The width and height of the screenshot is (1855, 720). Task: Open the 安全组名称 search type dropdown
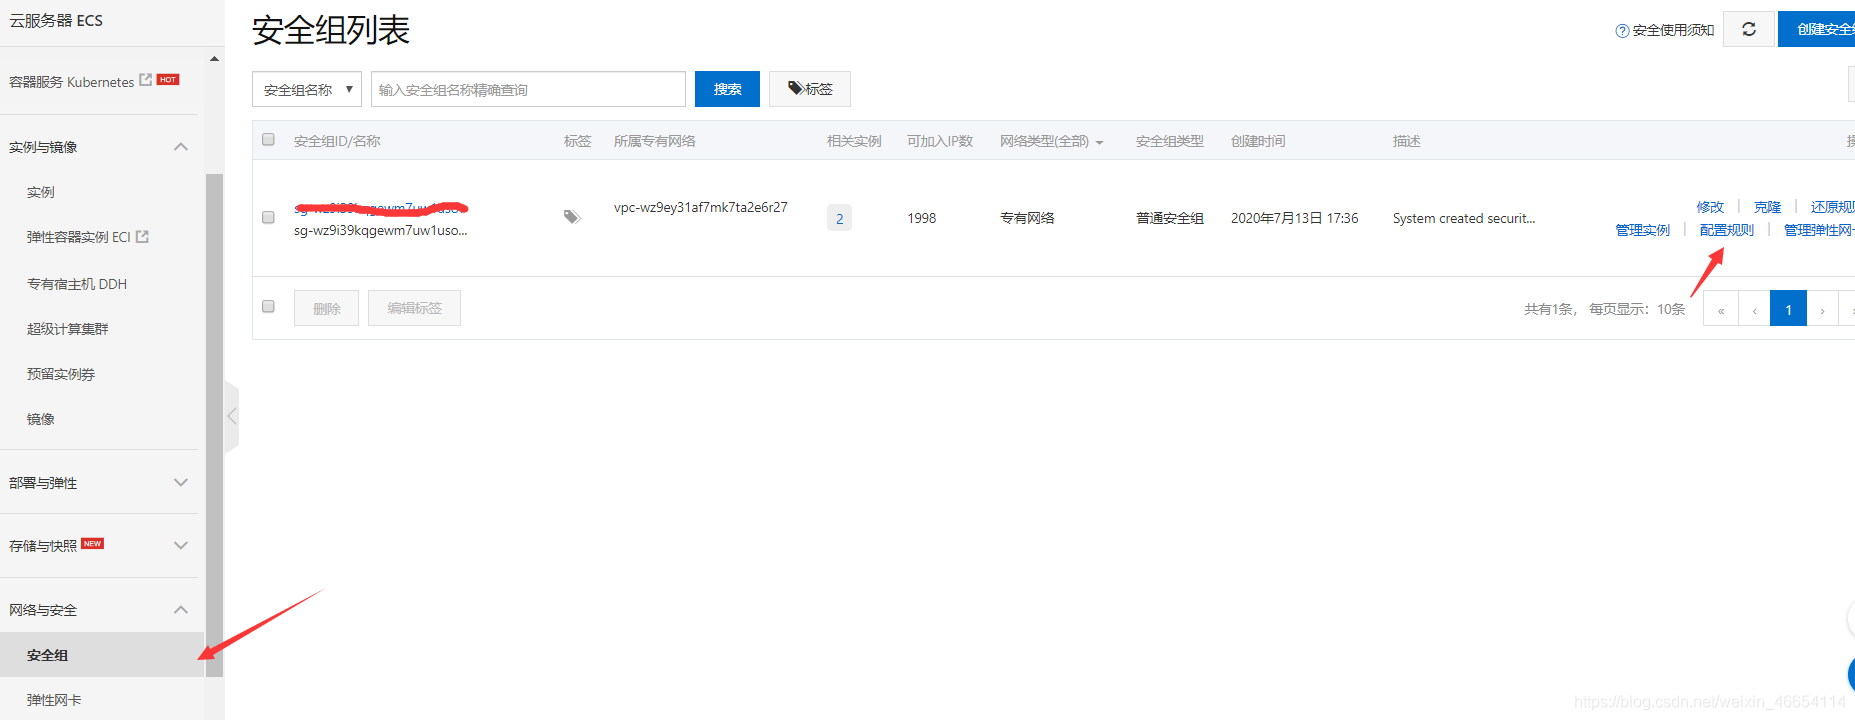pos(307,89)
